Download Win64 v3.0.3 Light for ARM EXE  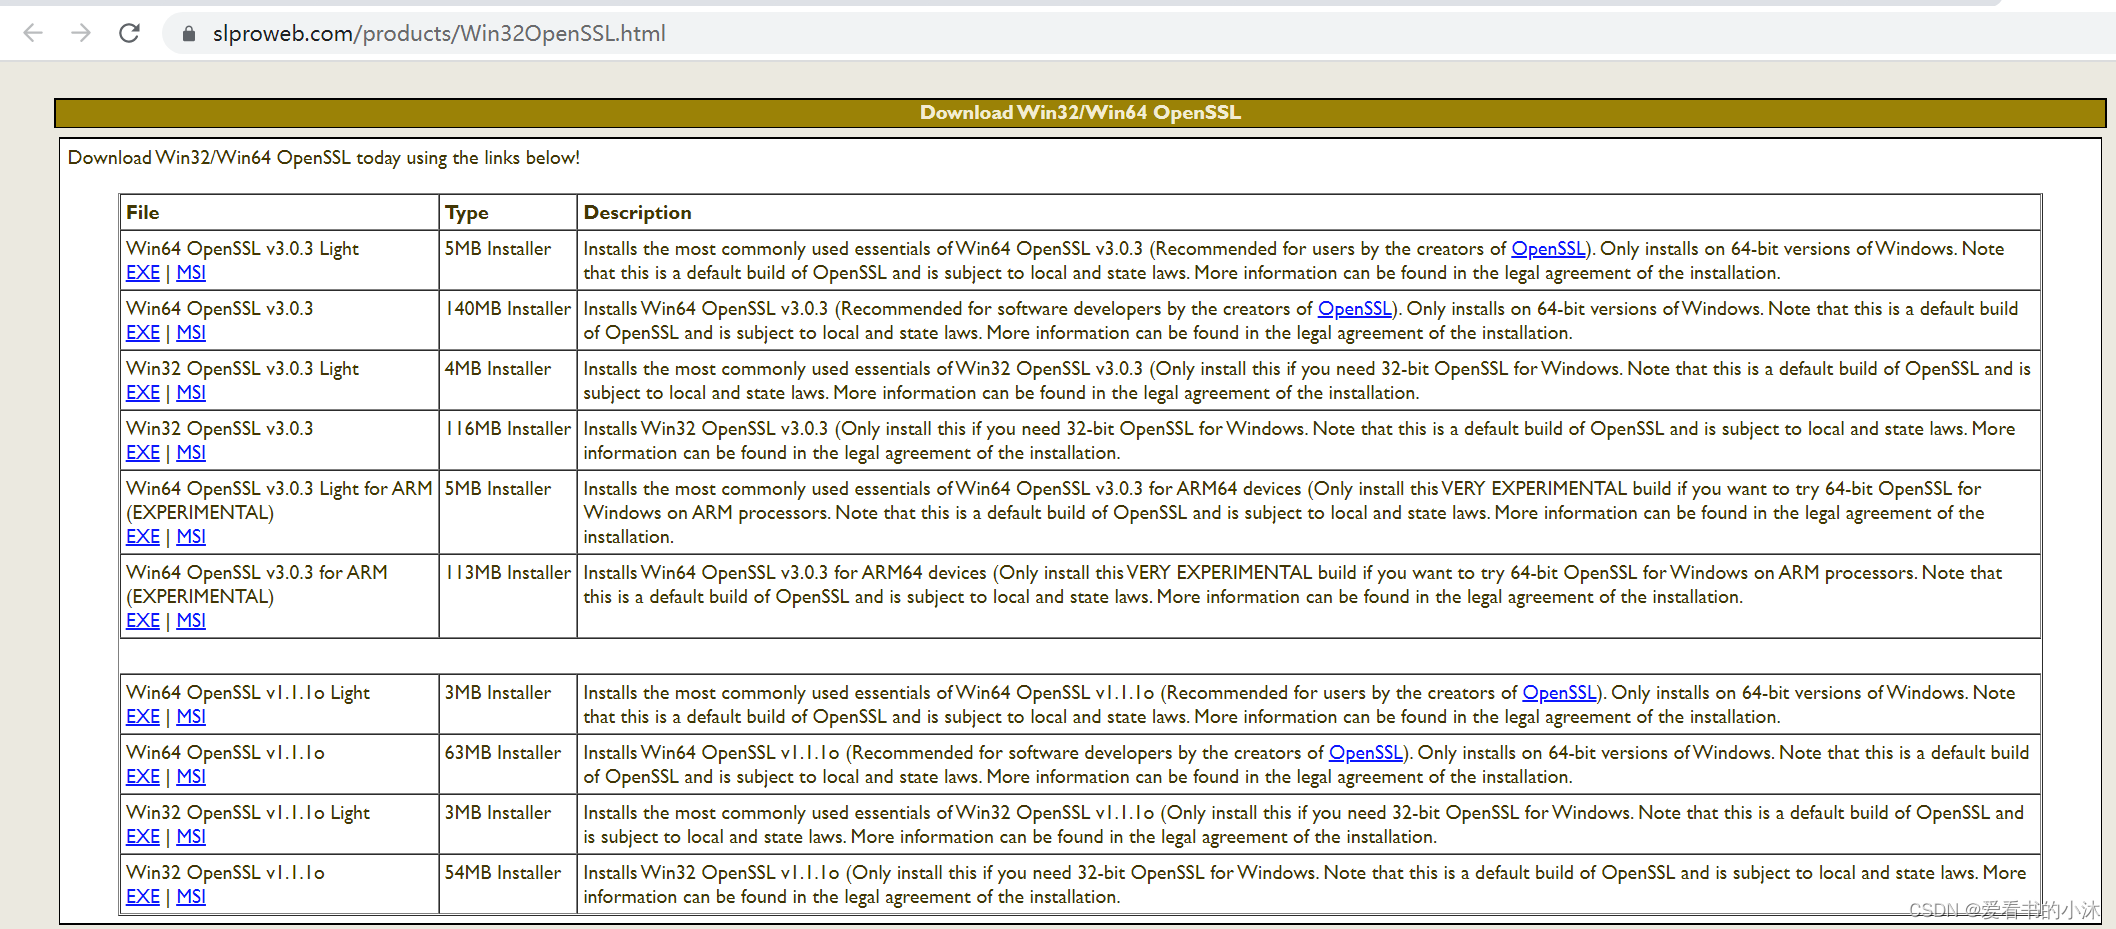(143, 537)
